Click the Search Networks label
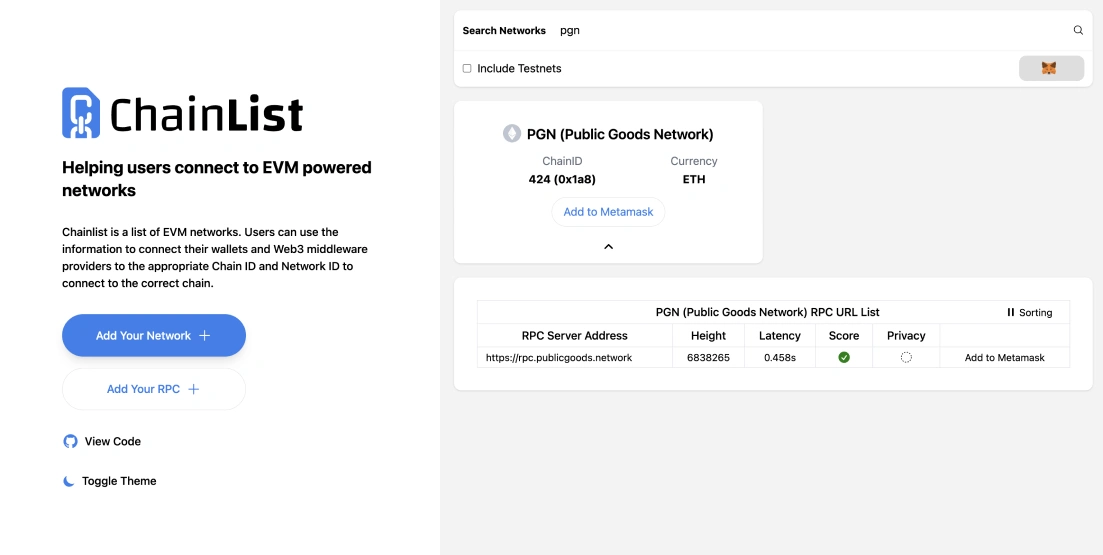The height and width of the screenshot is (555, 1103). point(504,30)
